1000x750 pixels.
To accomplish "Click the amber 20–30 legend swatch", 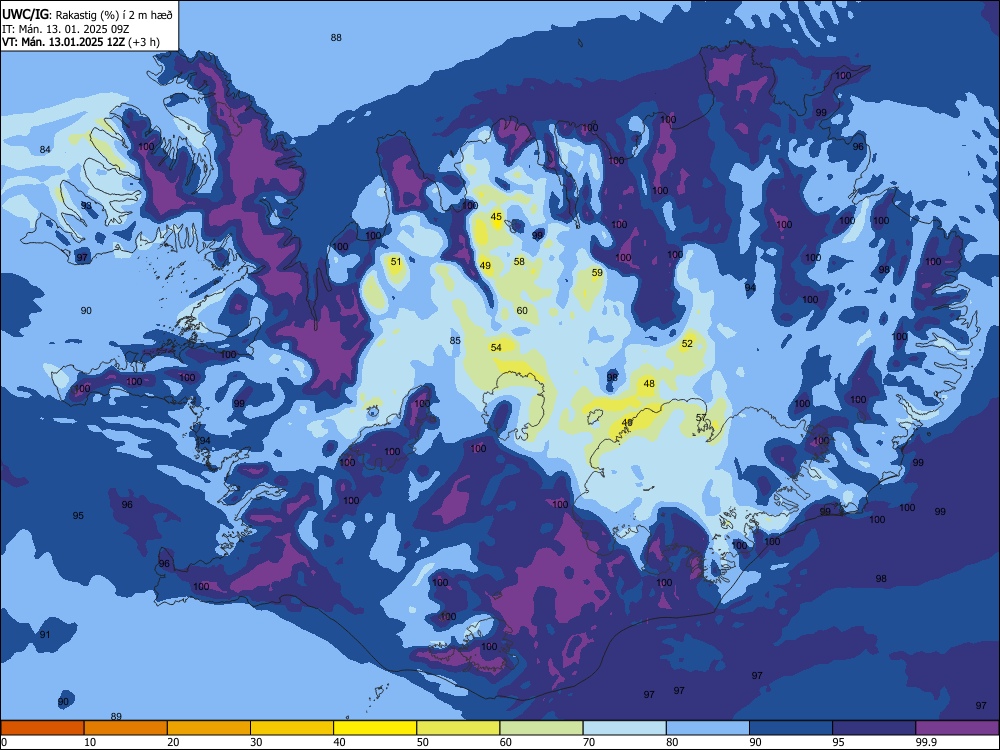I will click(209, 728).
